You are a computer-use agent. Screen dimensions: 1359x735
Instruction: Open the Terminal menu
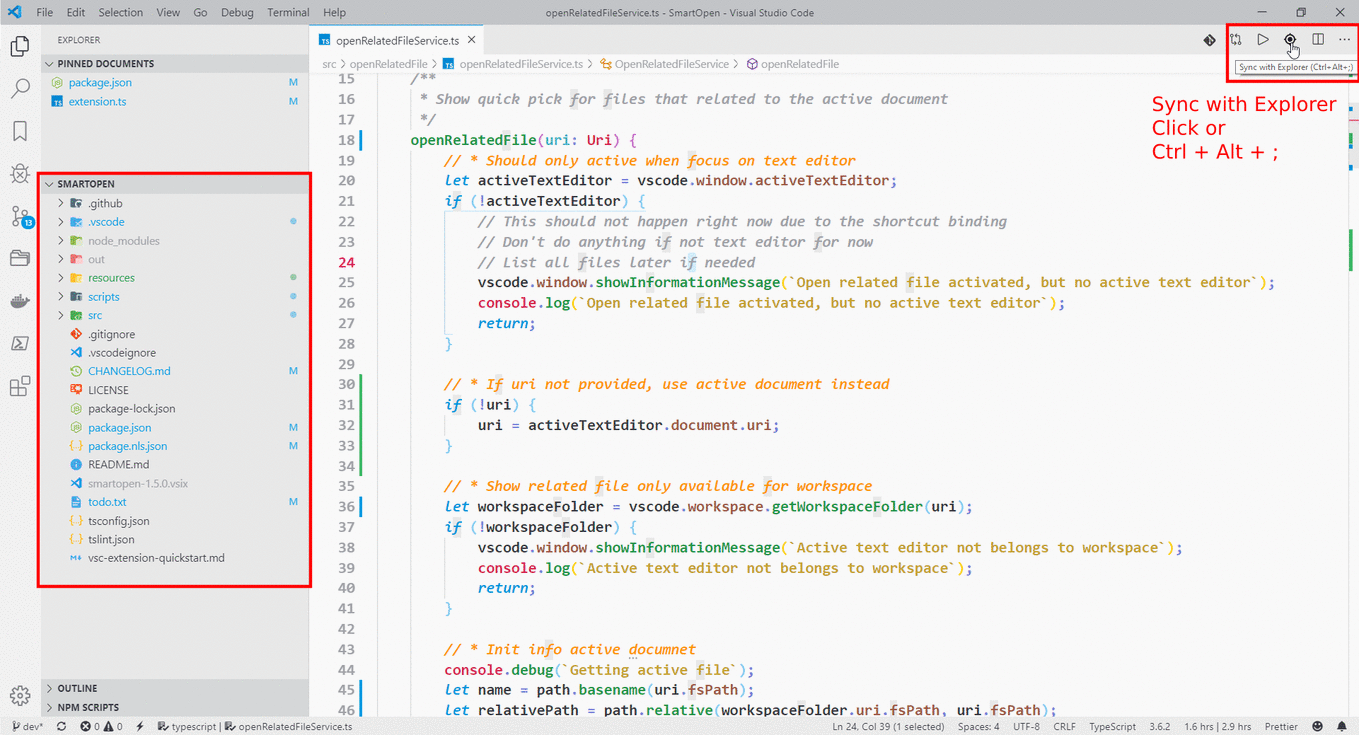pyautogui.click(x=288, y=12)
